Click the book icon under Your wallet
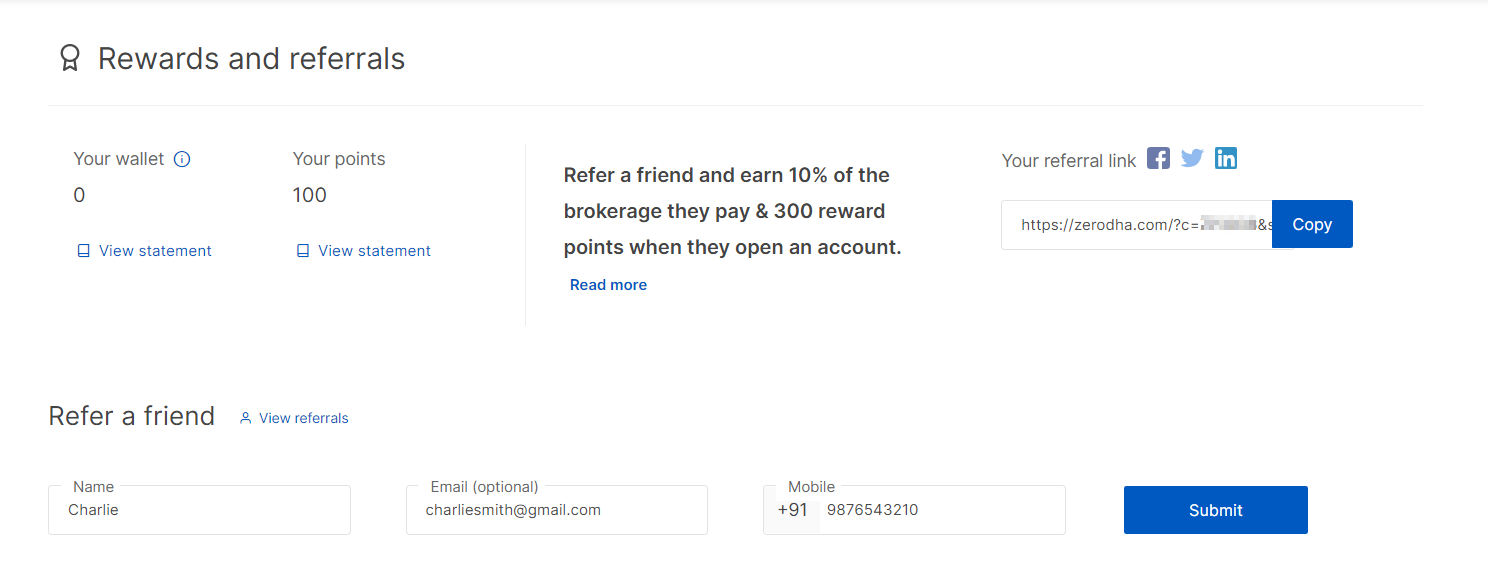The image size is (1488, 570). 84,251
